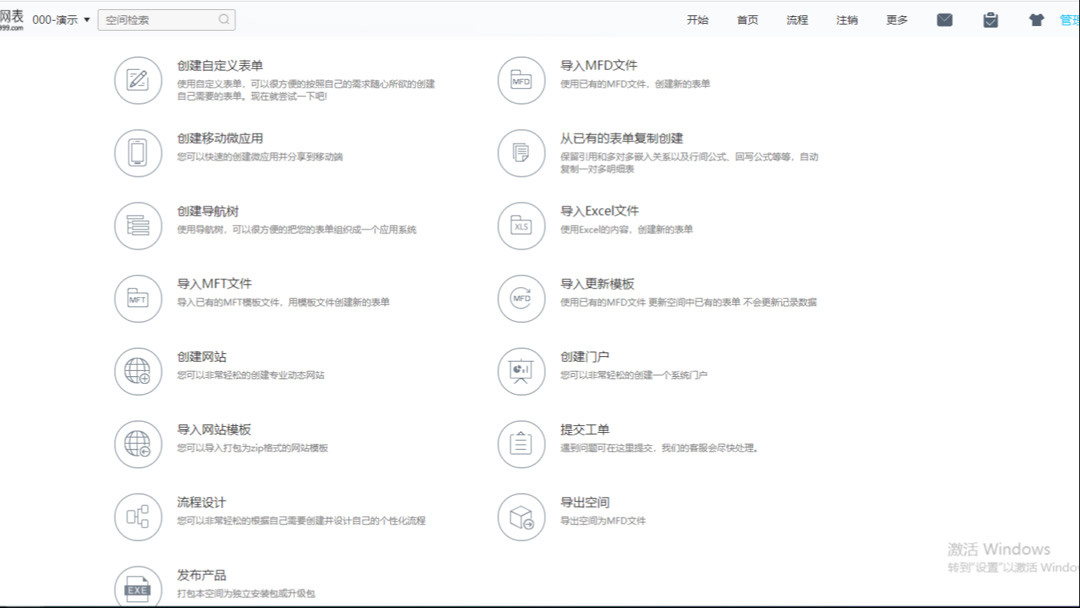Open 流程设计 with its flowchart icon
Viewport: 1080px width, 608px height.
pyautogui.click(x=138, y=516)
